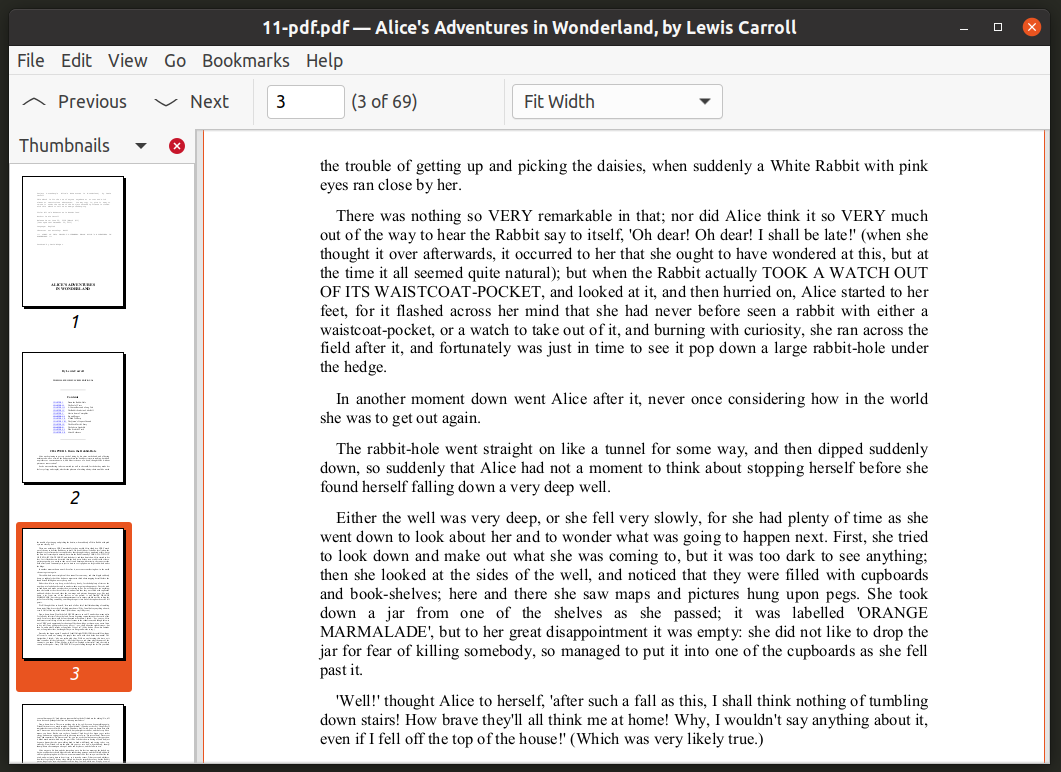Click the words 'ORANGE MARMALADE' in the text
1061x772 pixels.
coord(624,622)
